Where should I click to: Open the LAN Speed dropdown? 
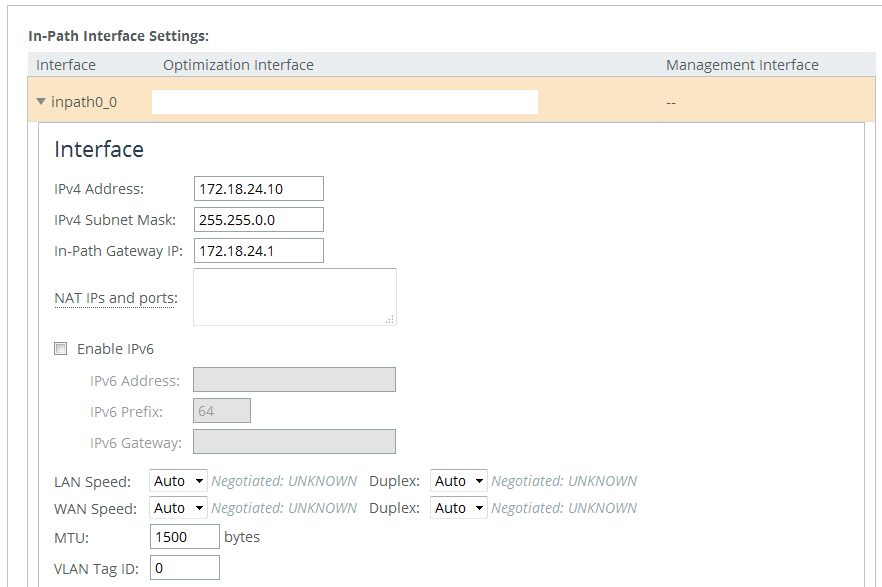(x=178, y=481)
